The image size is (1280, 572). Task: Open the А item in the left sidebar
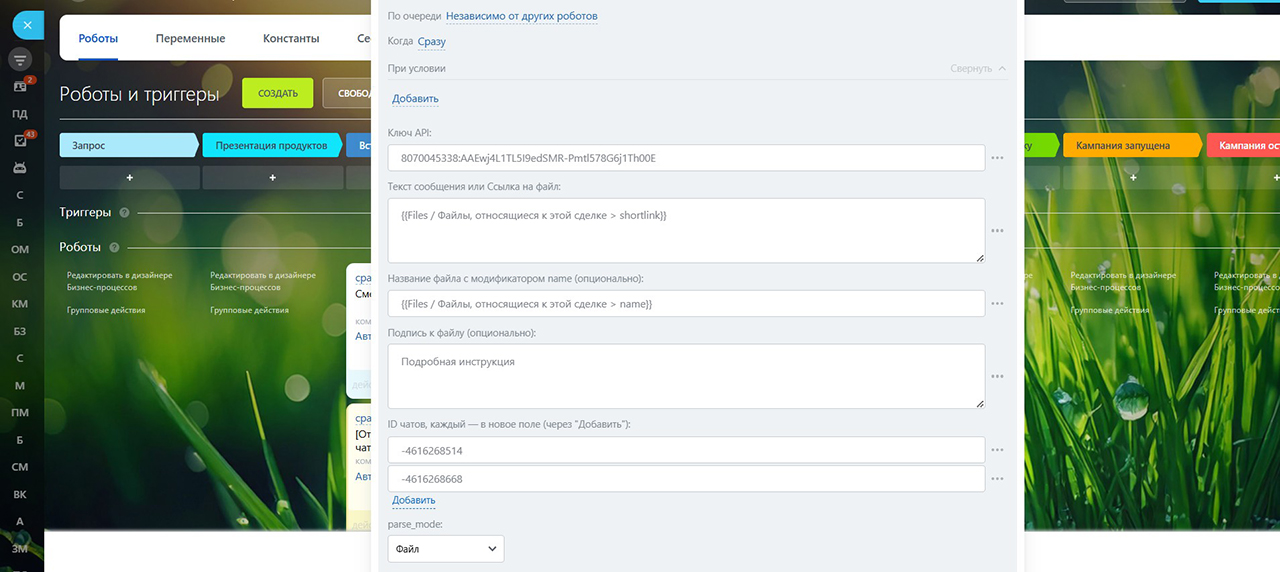[x=19, y=522]
